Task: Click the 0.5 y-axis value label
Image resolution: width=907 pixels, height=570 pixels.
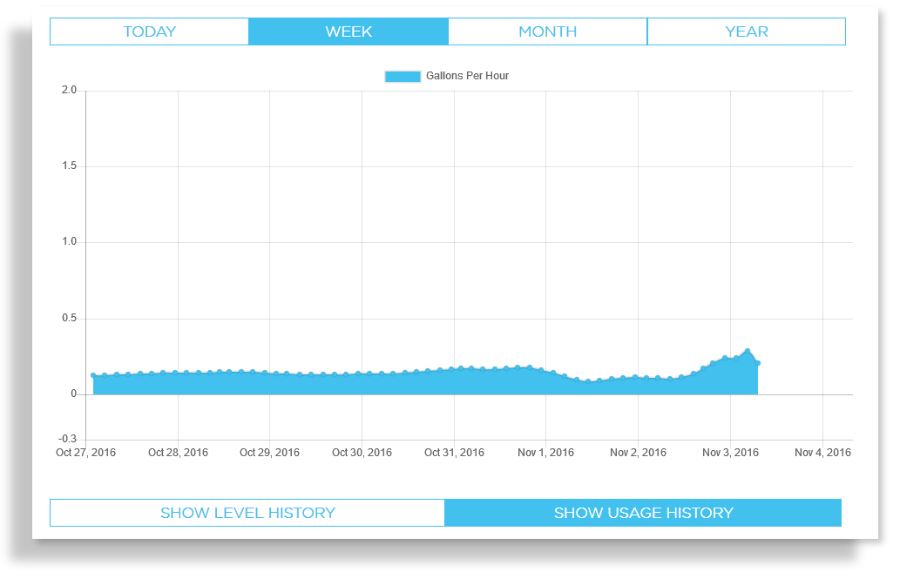Action: coord(69,318)
